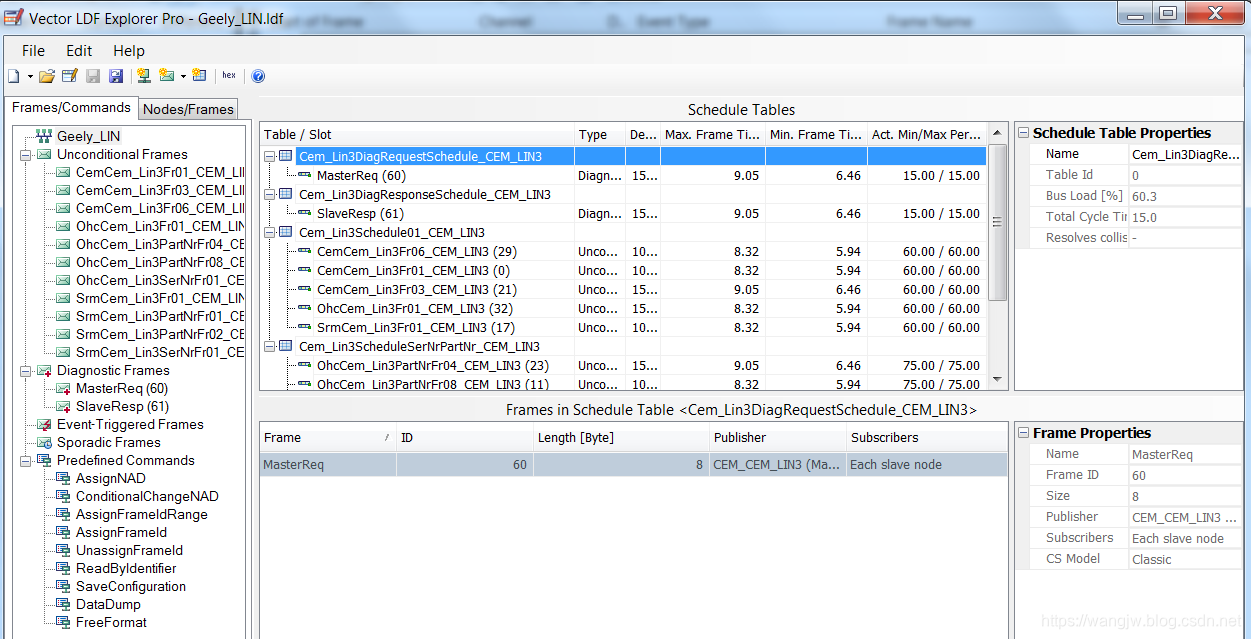Click the SrmCem_Lin3Fr01_CEM_LIN3 (17) slot icon

305,328
